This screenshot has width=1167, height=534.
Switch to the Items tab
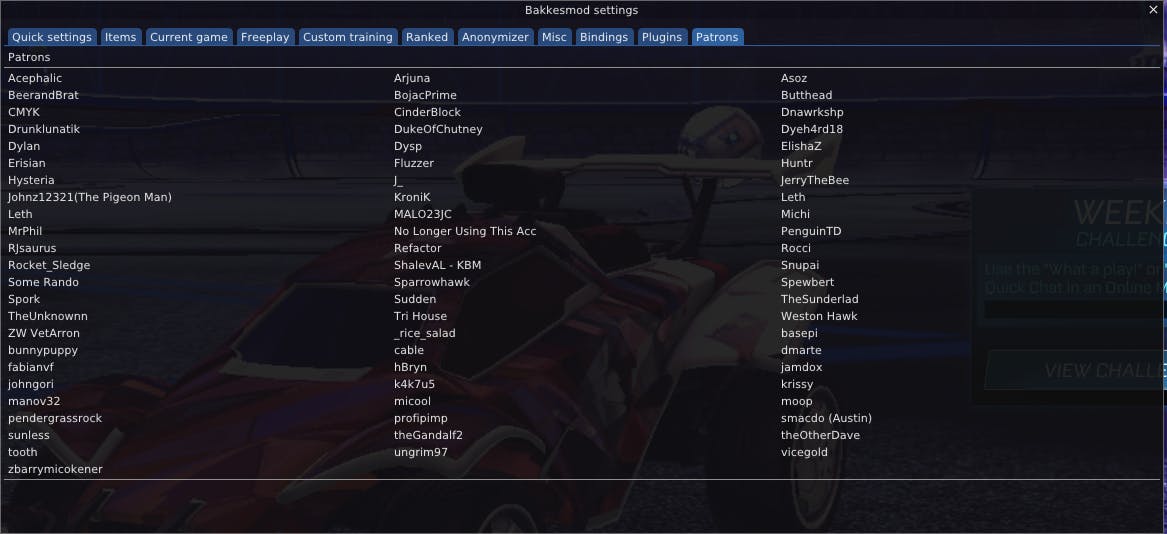[120, 37]
